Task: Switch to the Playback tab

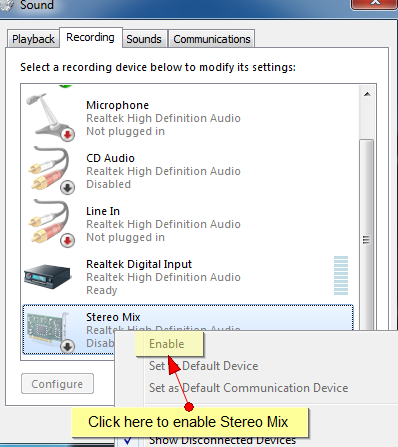Action: coord(33,39)
